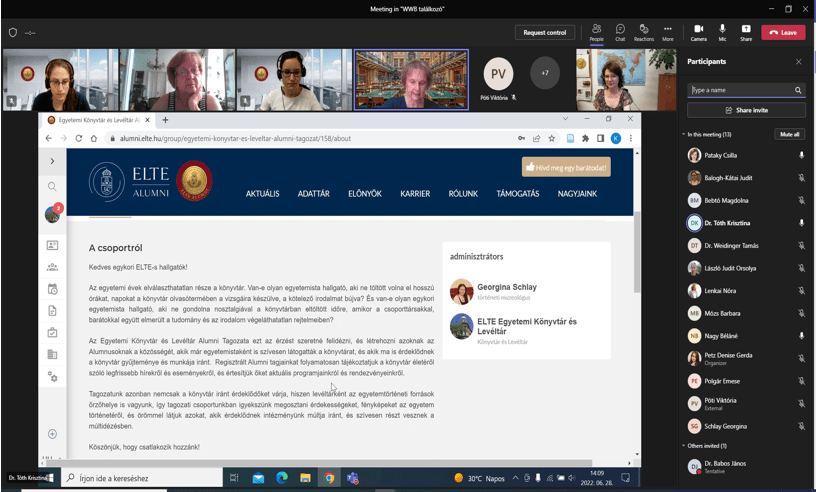Select participant Bebtó Magdolna
Viewport: 816px width, 492px height.
tap(746, 200)
